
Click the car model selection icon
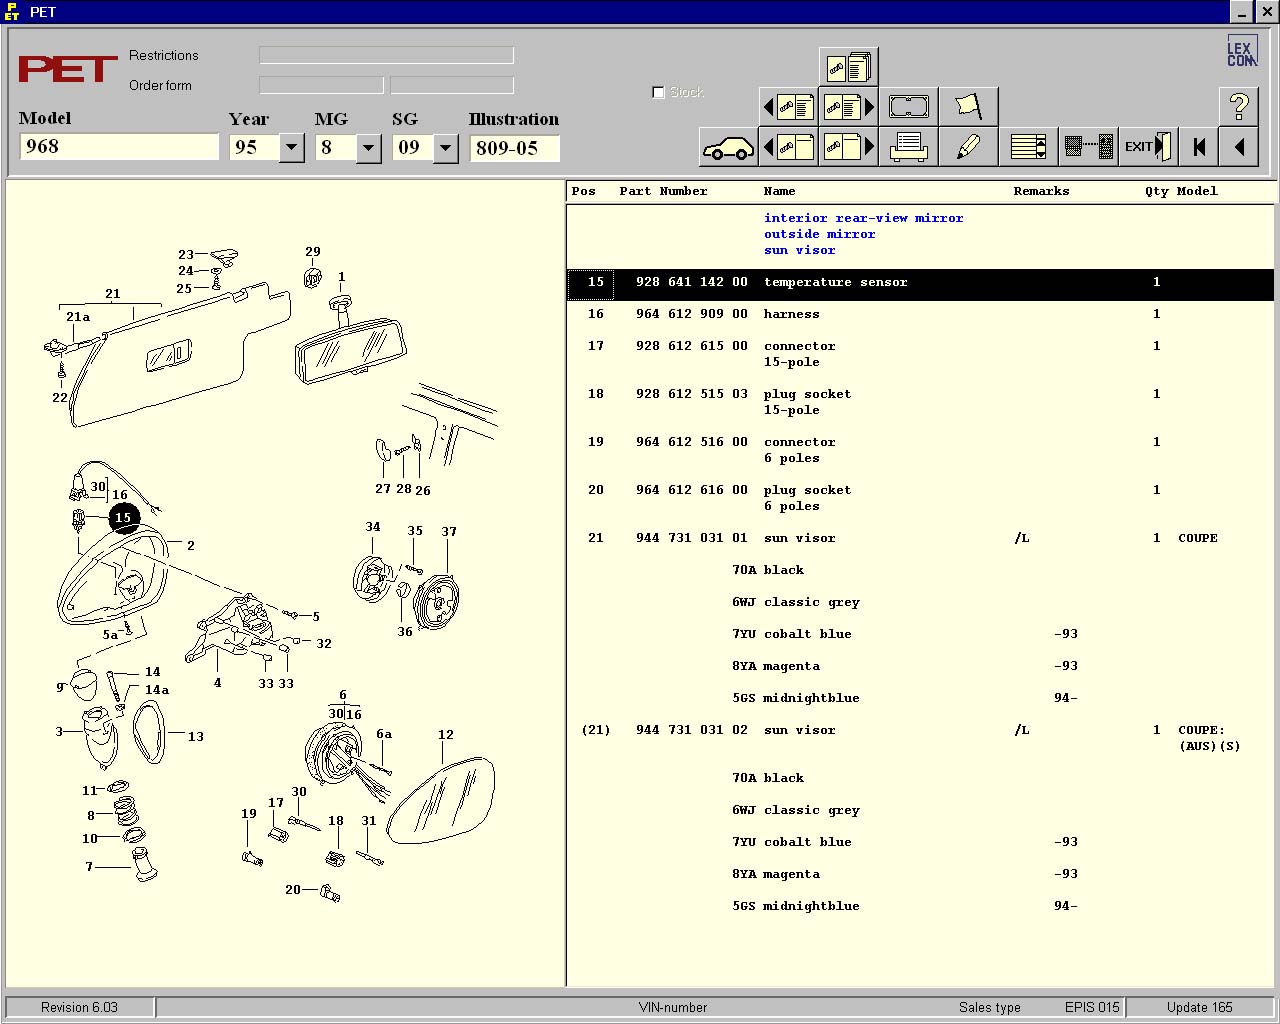pyautogui.click(x=728, y=148)
